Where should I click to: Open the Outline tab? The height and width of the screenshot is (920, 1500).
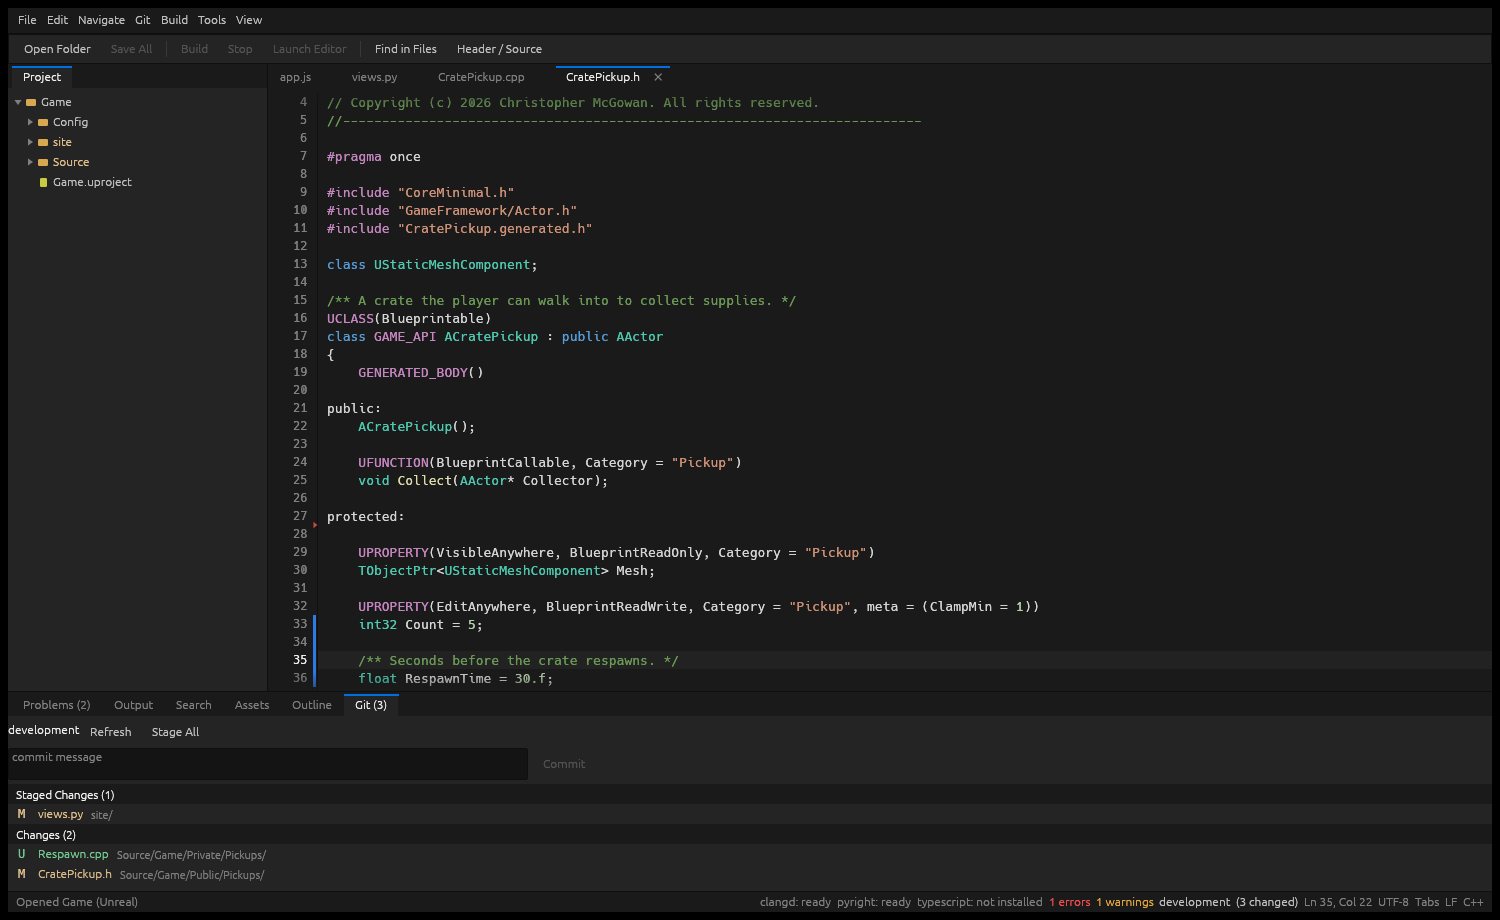312,705
